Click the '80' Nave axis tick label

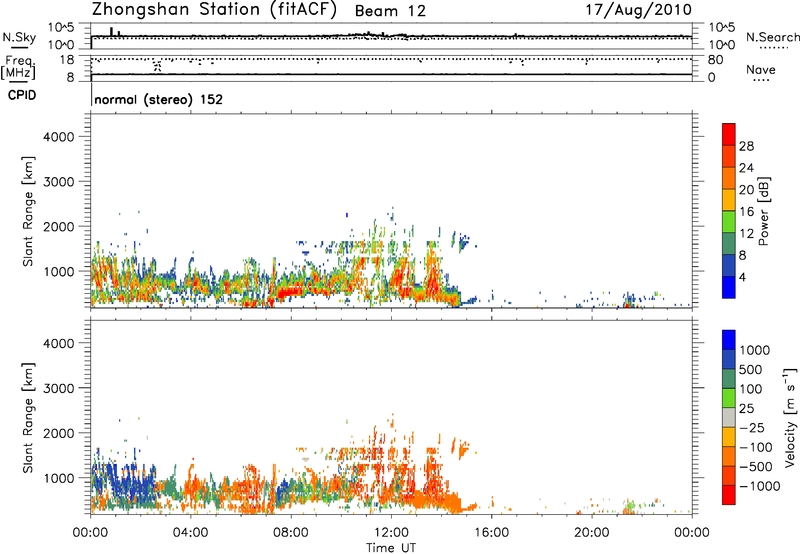(715, 60)
